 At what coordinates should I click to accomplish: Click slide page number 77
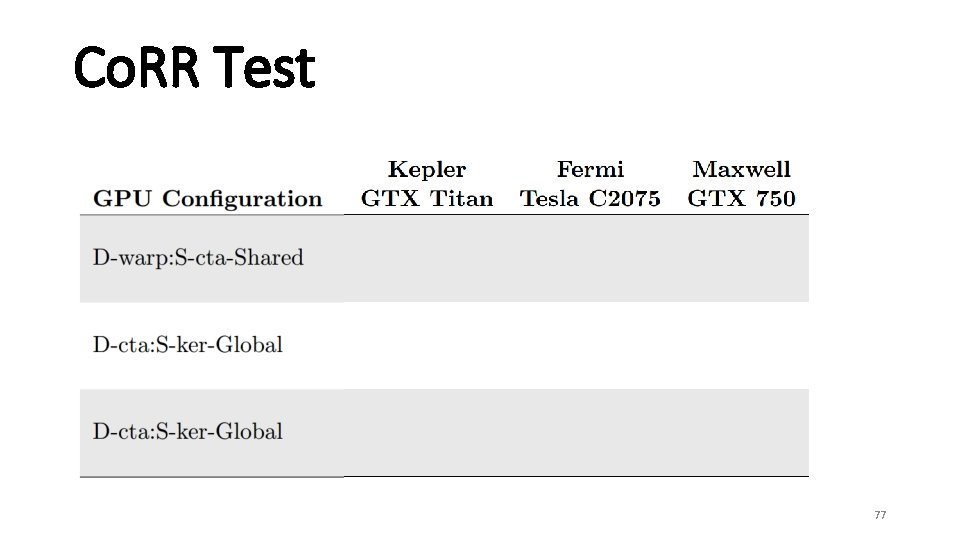[880, 515]
